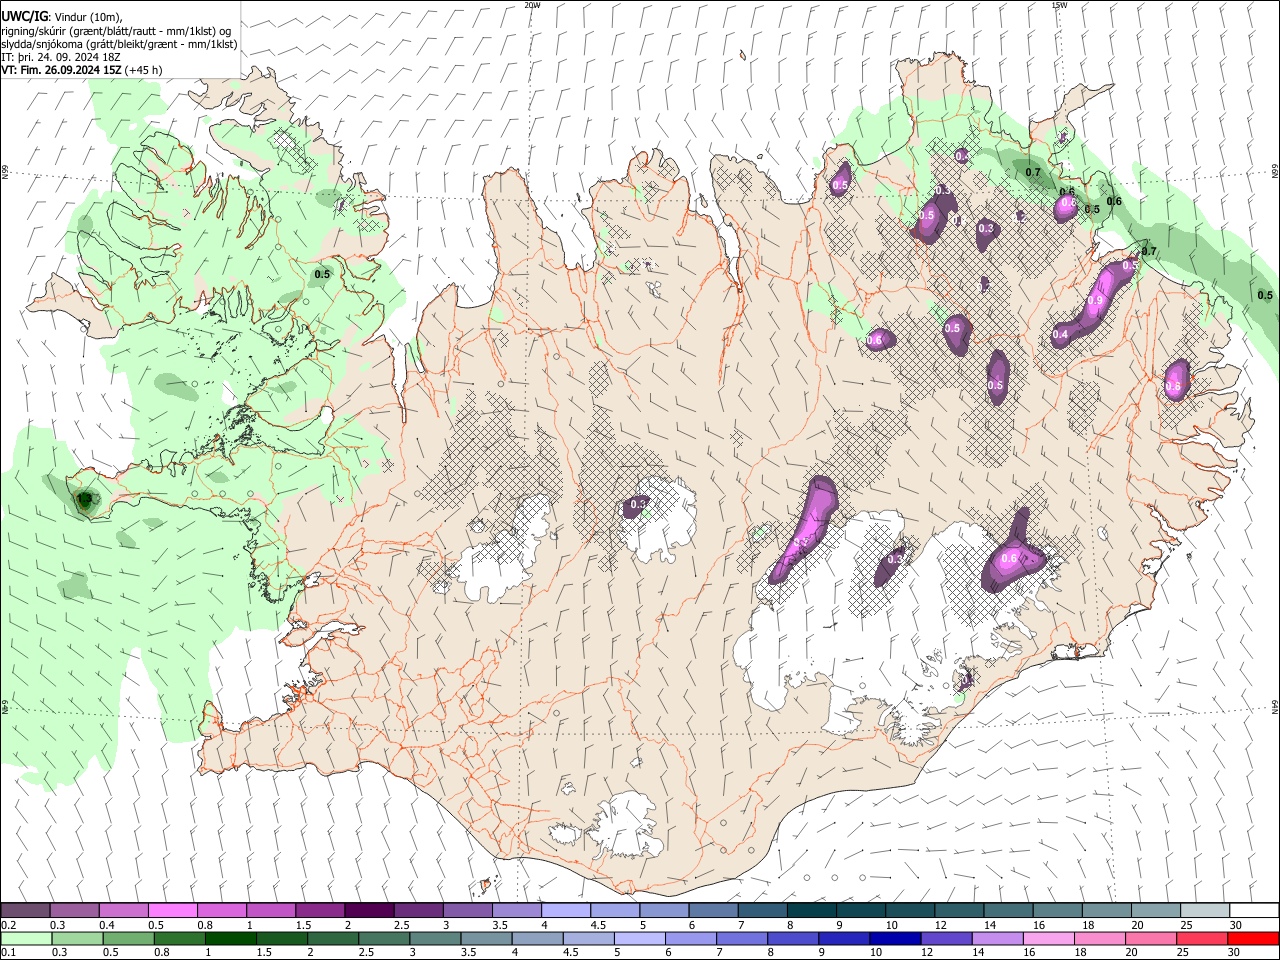
Task: Click the '0.1' label in the rain legend
Action: [x=8, y=953]
